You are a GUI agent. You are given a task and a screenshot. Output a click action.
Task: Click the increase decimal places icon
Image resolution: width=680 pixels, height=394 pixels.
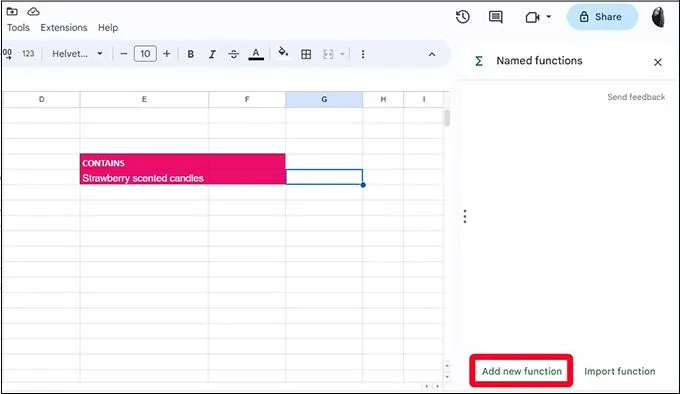click(x=7, y=54)
